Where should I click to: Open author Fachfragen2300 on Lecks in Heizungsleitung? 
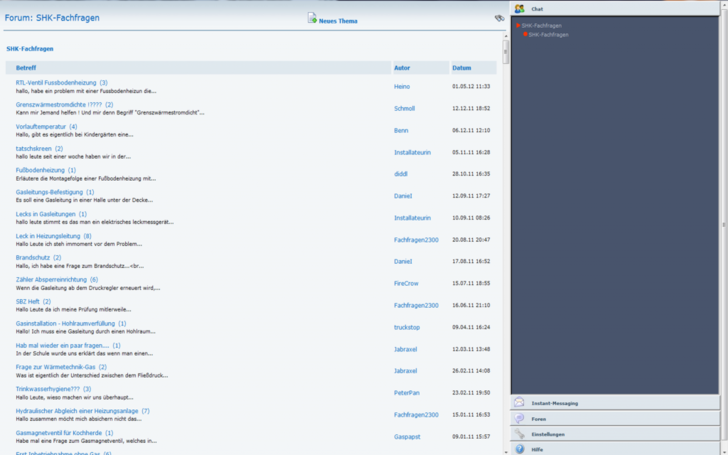416,240
